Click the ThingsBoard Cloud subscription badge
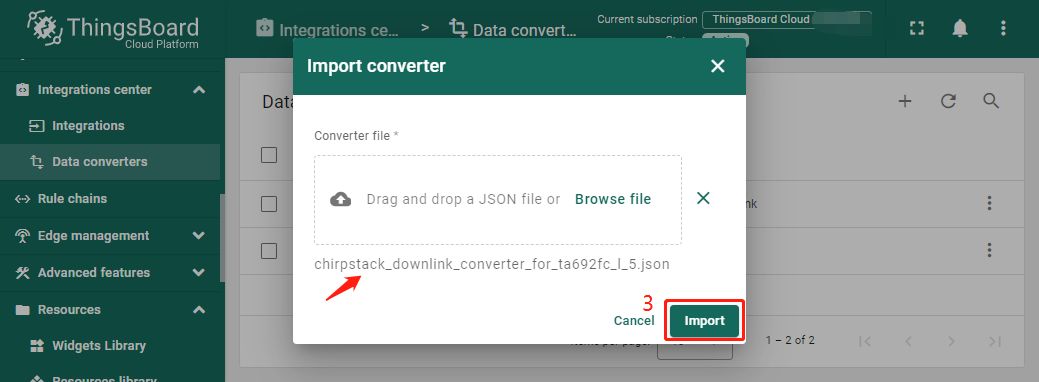 tap(787, 19)
